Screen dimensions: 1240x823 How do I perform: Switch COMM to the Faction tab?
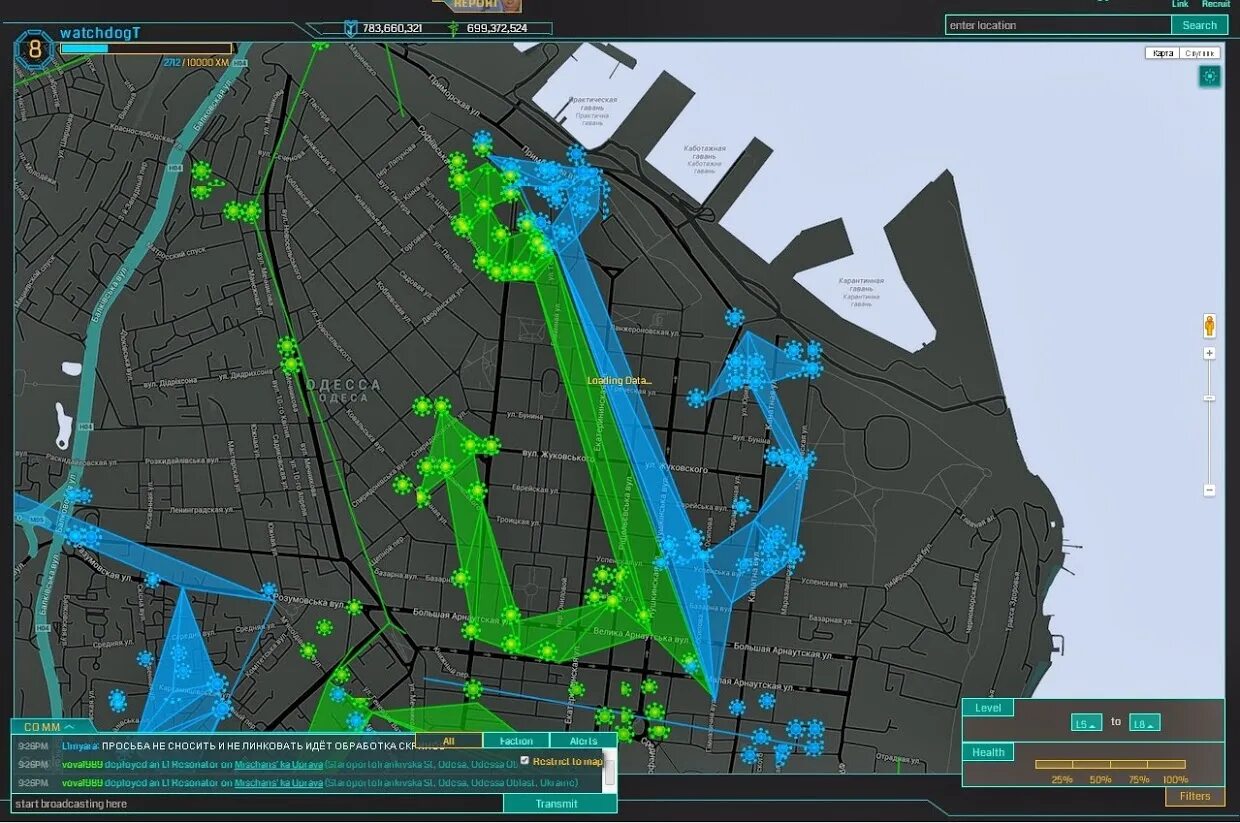(x=516, y=741)
